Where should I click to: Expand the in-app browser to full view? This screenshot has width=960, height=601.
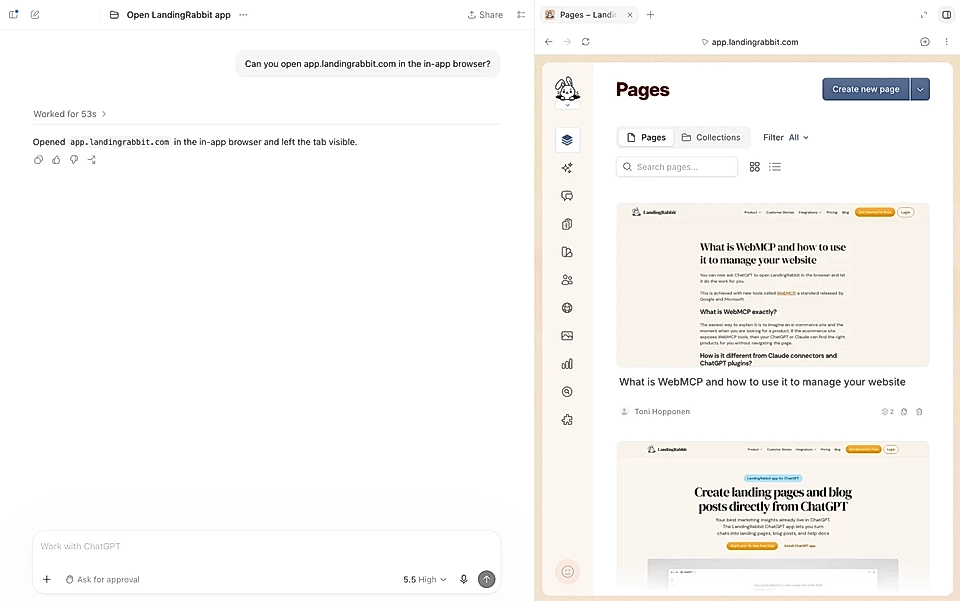tap(924, 15)
